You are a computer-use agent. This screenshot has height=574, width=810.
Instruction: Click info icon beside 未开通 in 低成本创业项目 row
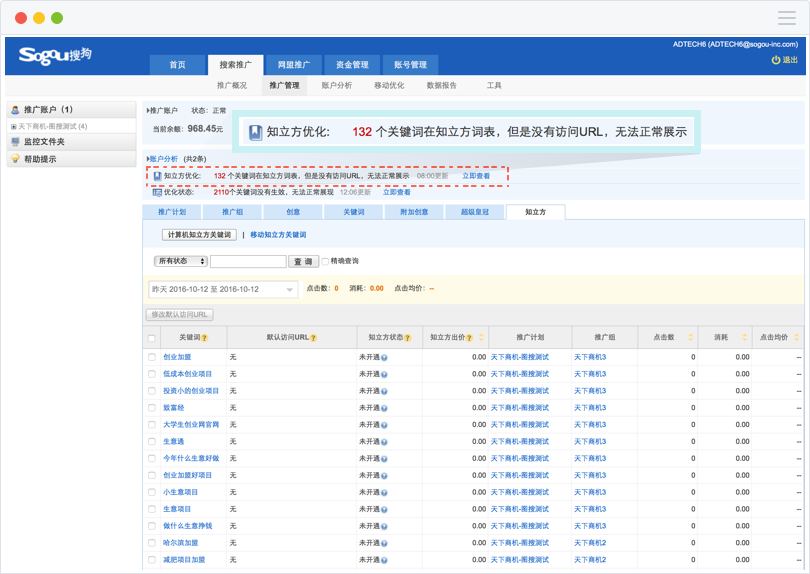pyautogui.click(x=384, y=374)
